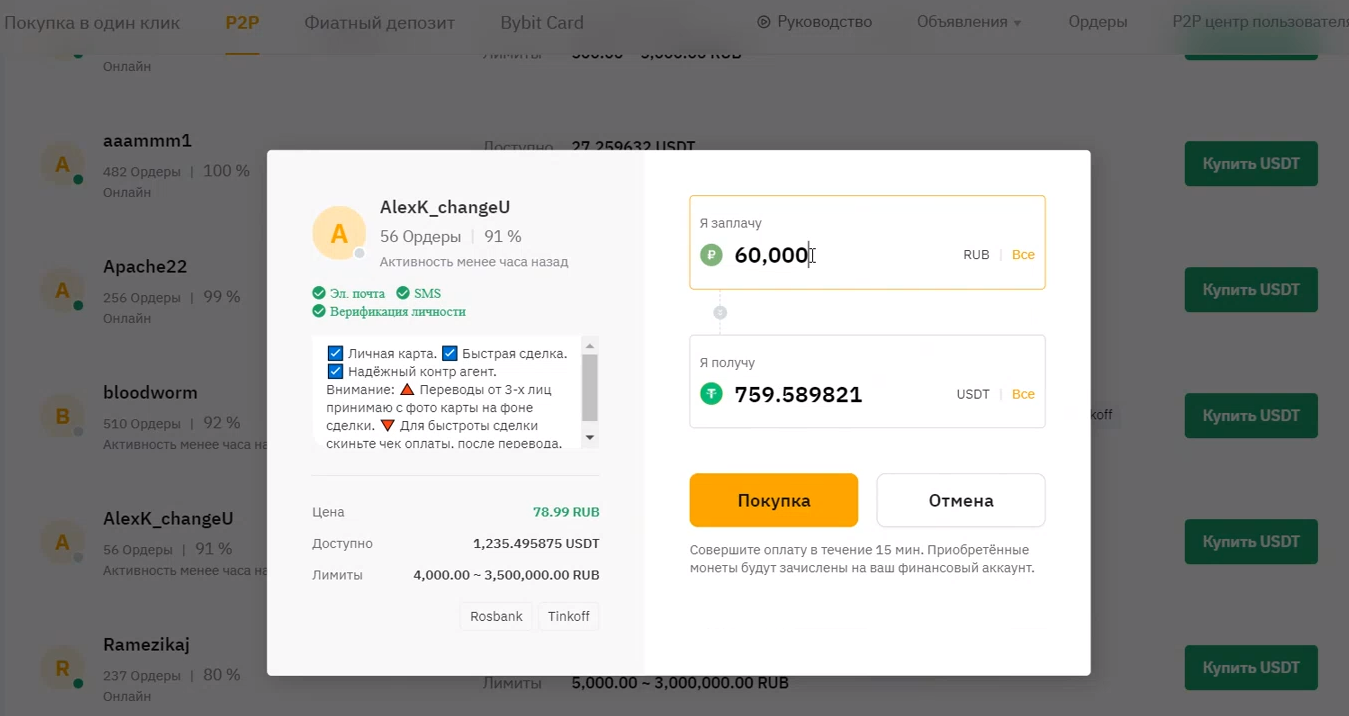1349x716 pixels.
Task: Click the ruble currency icon in pay field
Action: [x=711, y=255]
